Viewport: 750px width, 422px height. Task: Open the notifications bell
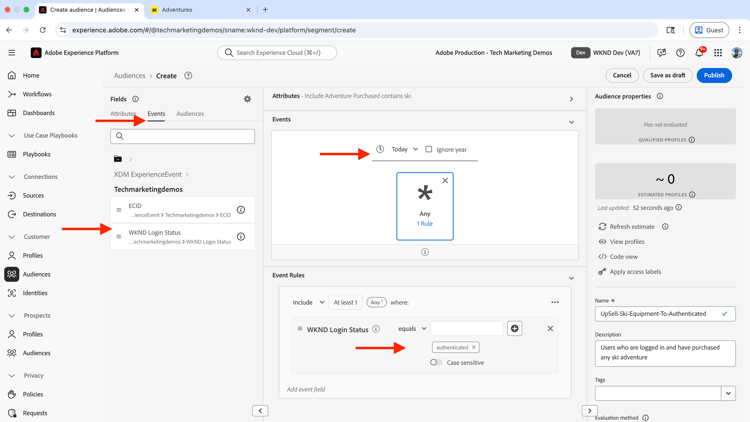pyautogui.click(x=699, y=53)
